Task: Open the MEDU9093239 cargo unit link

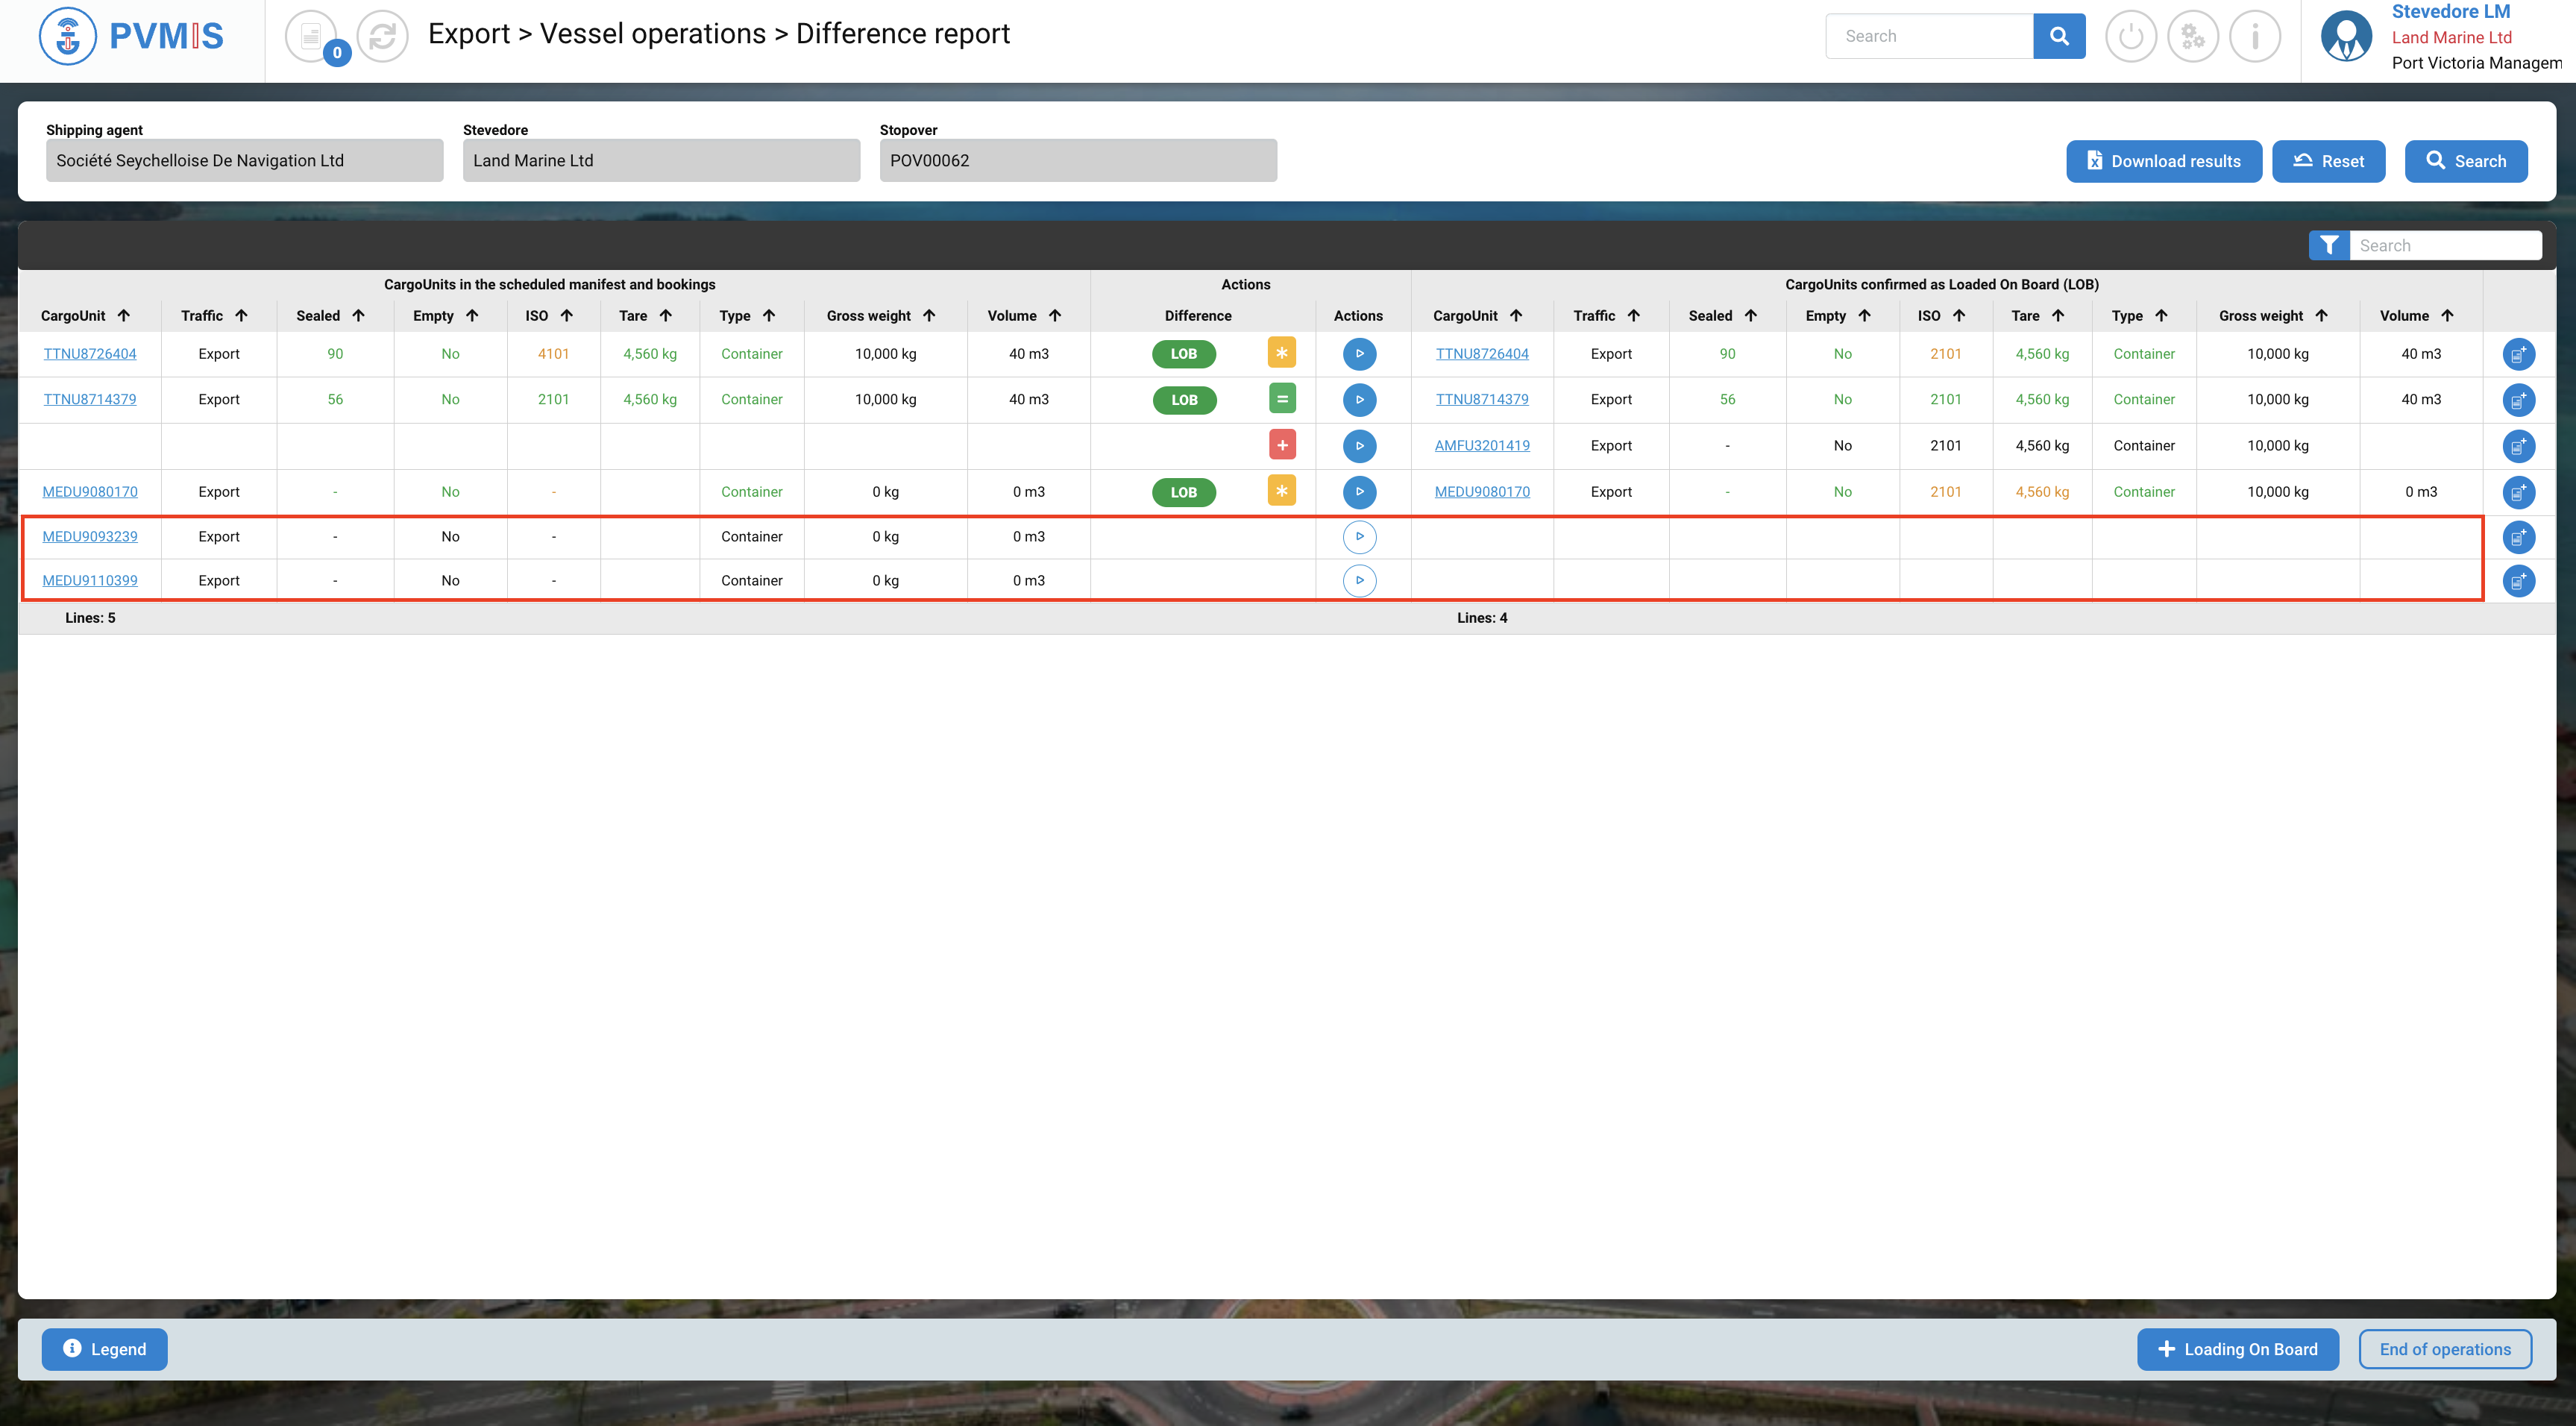Action: coord(90,537)
